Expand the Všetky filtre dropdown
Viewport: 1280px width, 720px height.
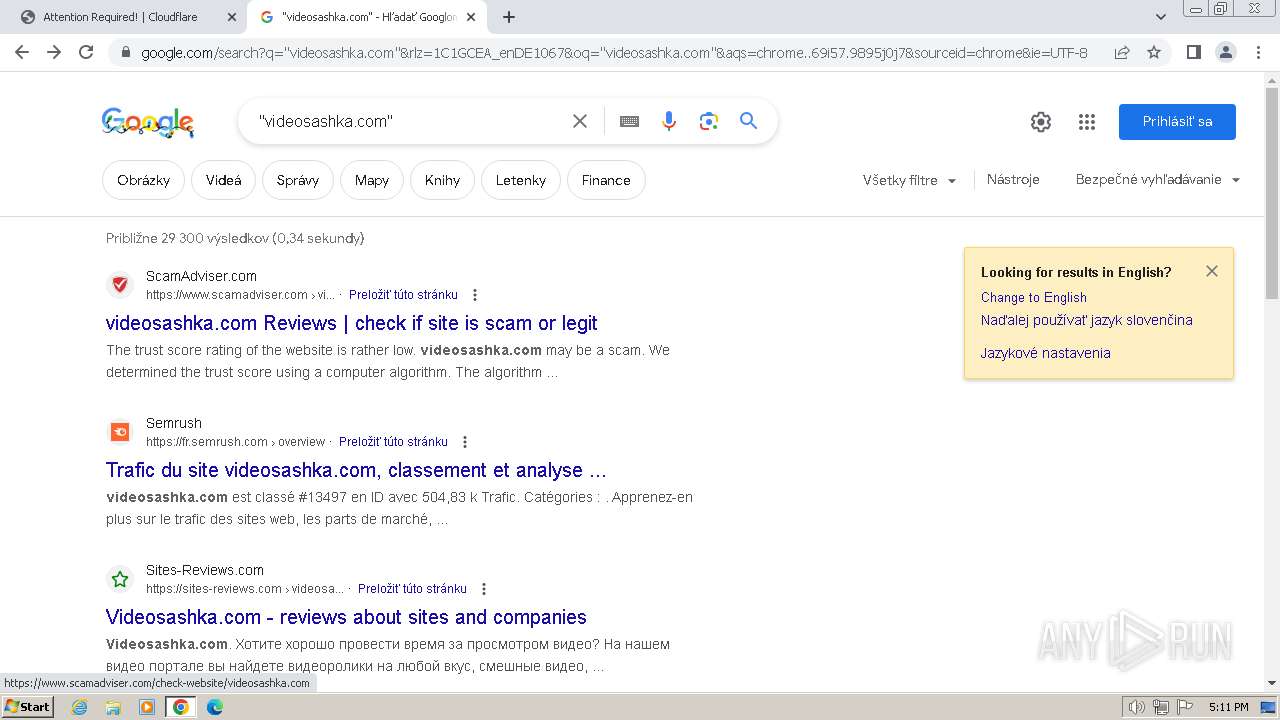click(x=909, y=180)
